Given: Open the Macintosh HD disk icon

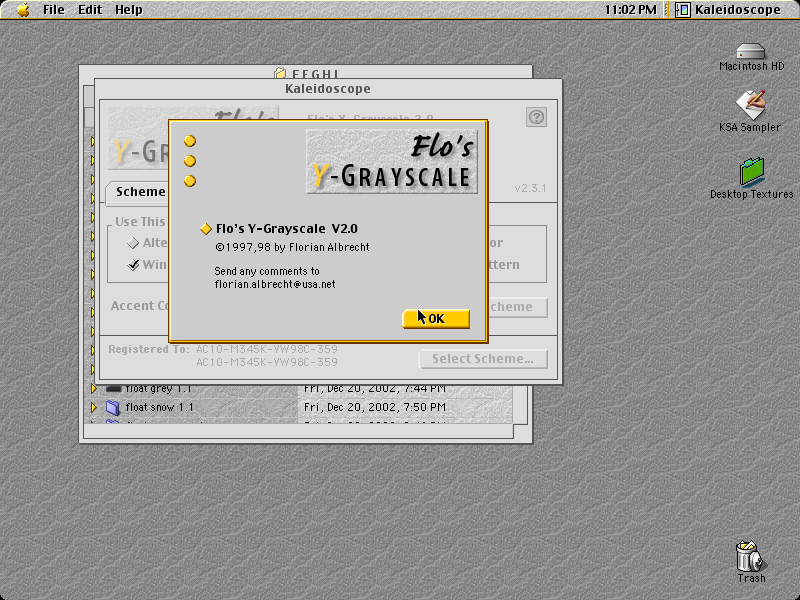Looking at the screenshot, I should point(751,52).
